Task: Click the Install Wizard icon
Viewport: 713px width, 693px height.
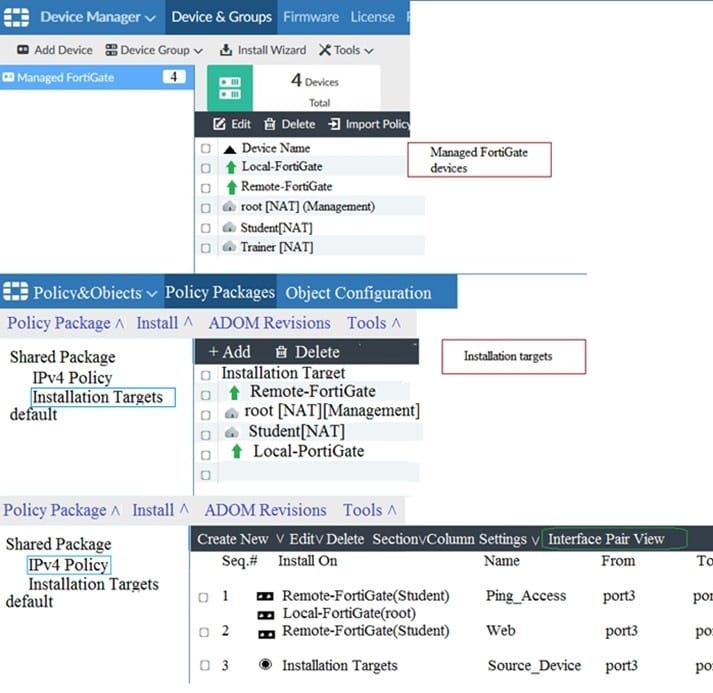Action: (x=227, y=50)
